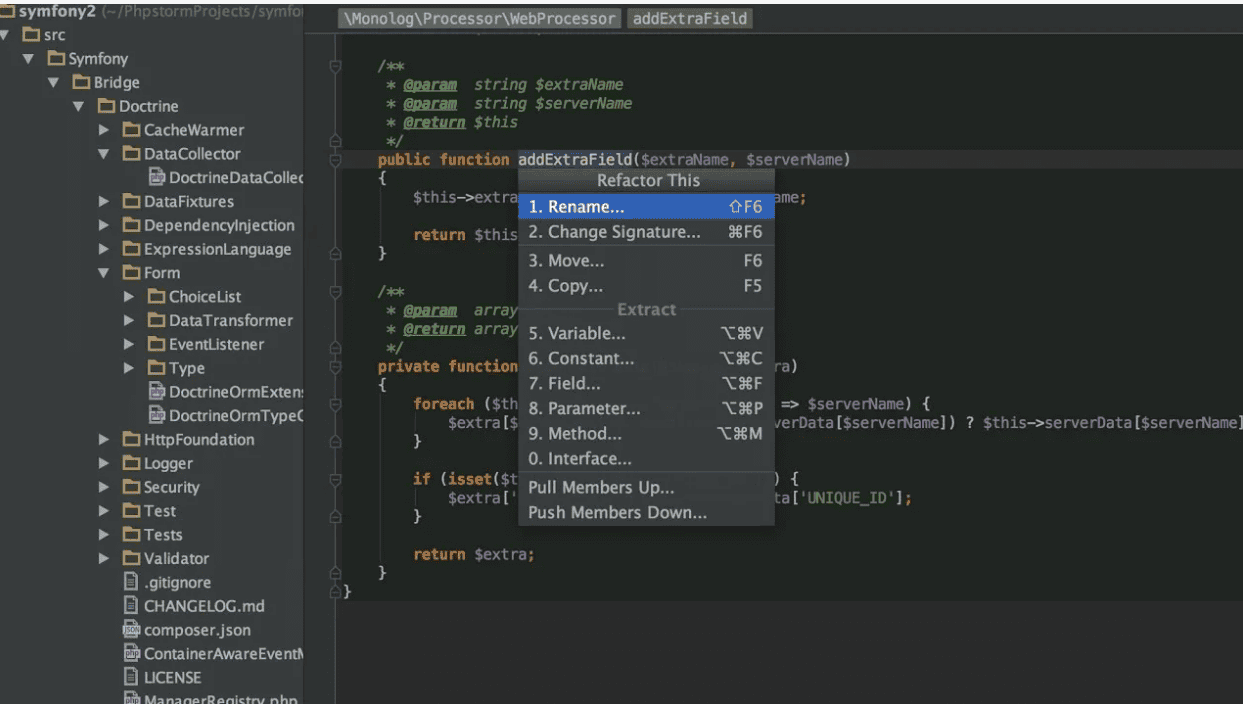
Task: Click the .gitignore file icon
Action: pyautogui.click(x=131, y=582)
